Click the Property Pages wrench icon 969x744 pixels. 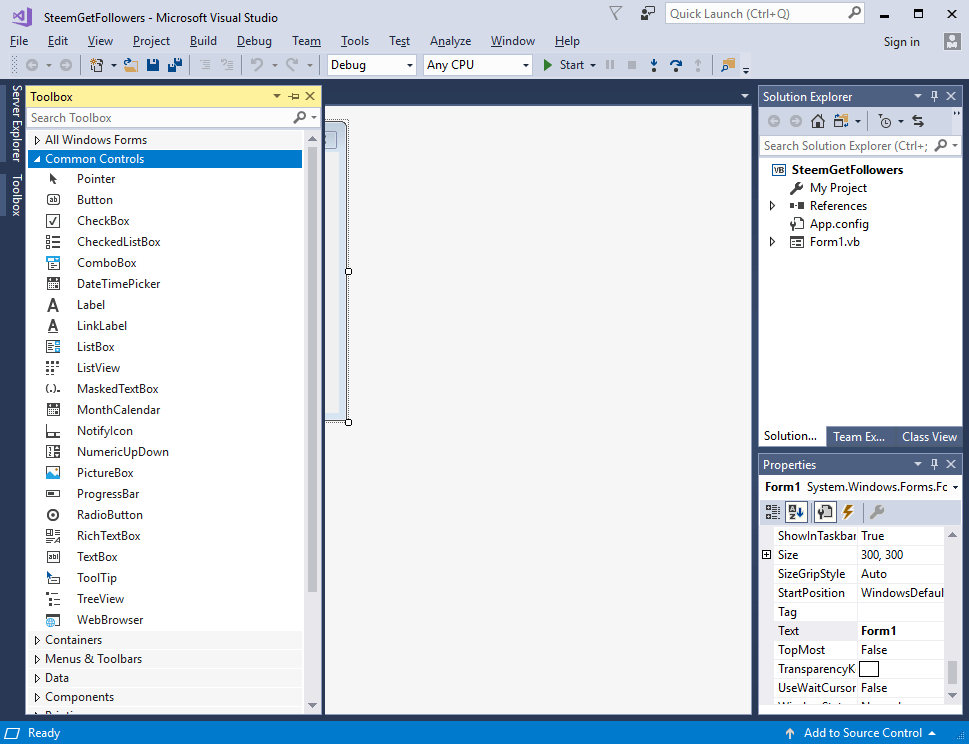pyautogui.click(x=876, y=512)
